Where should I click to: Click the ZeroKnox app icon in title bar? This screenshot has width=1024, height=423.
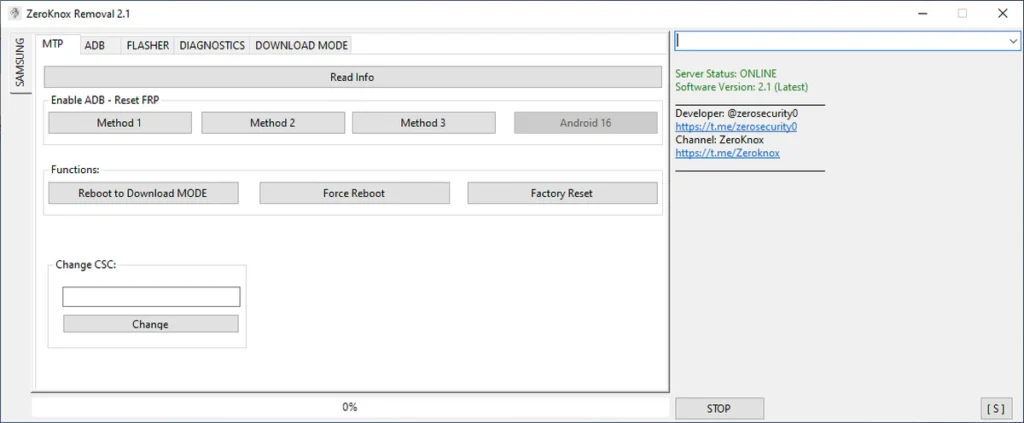(15, 13)
